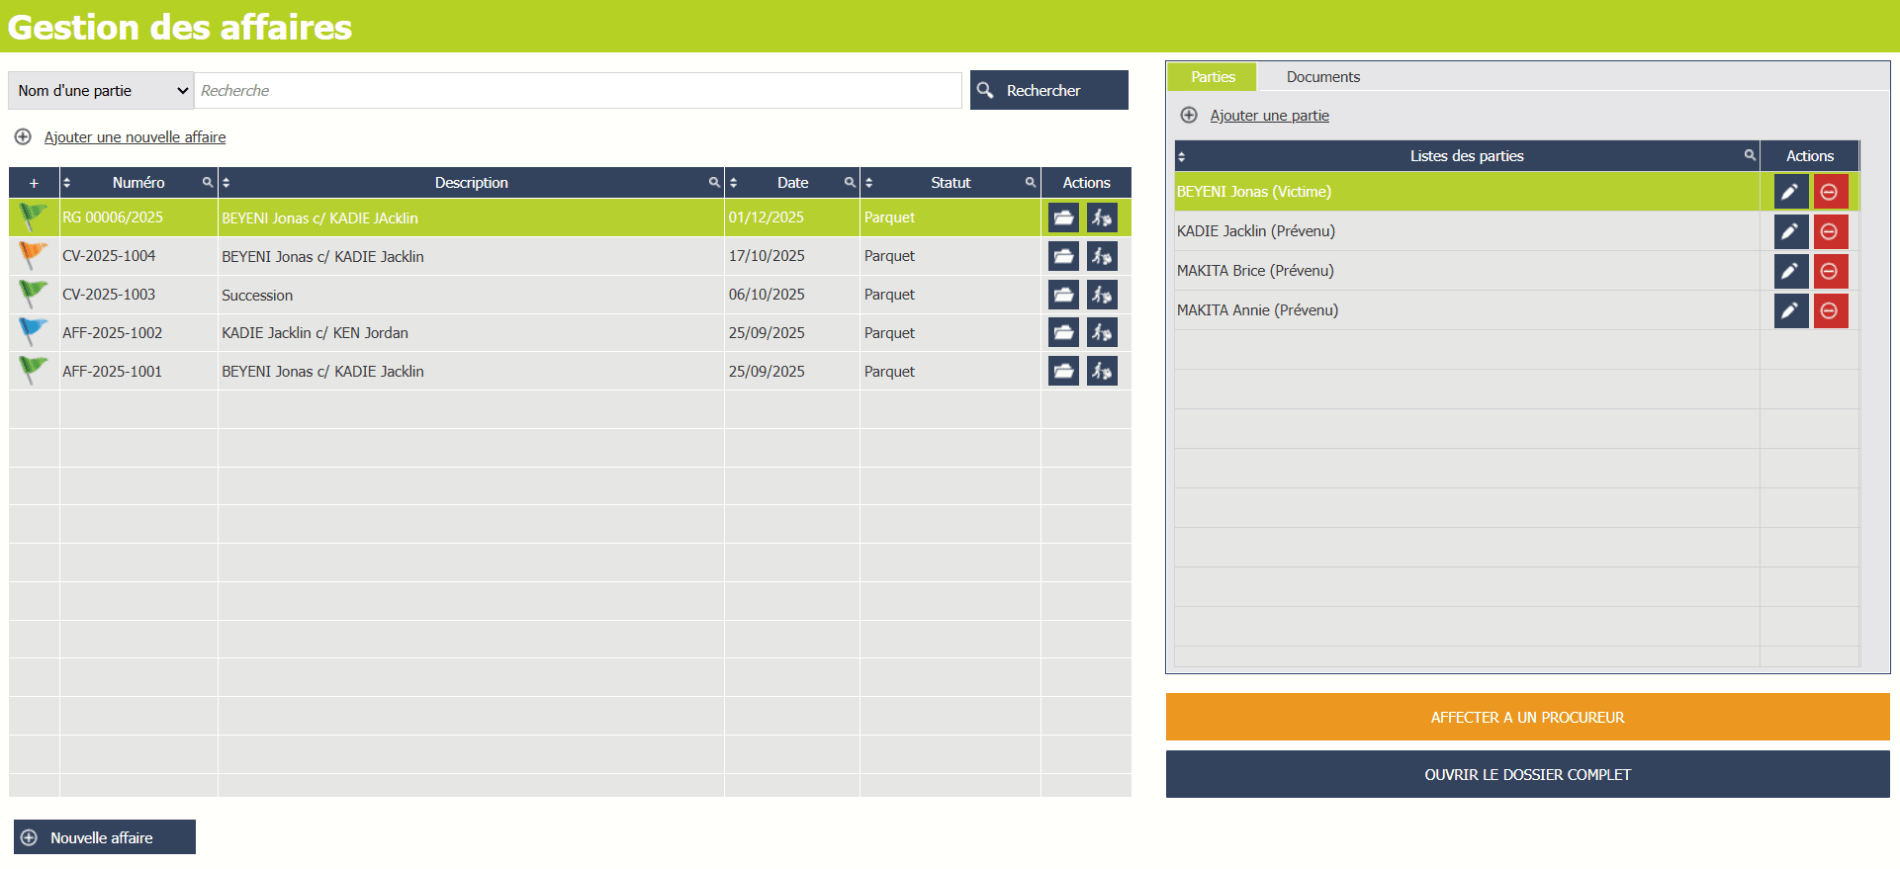Click the assign icon for RG 00006/2025

coord(1102,218)
